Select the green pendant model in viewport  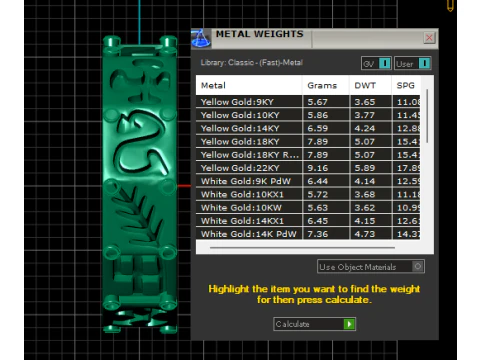139,185
